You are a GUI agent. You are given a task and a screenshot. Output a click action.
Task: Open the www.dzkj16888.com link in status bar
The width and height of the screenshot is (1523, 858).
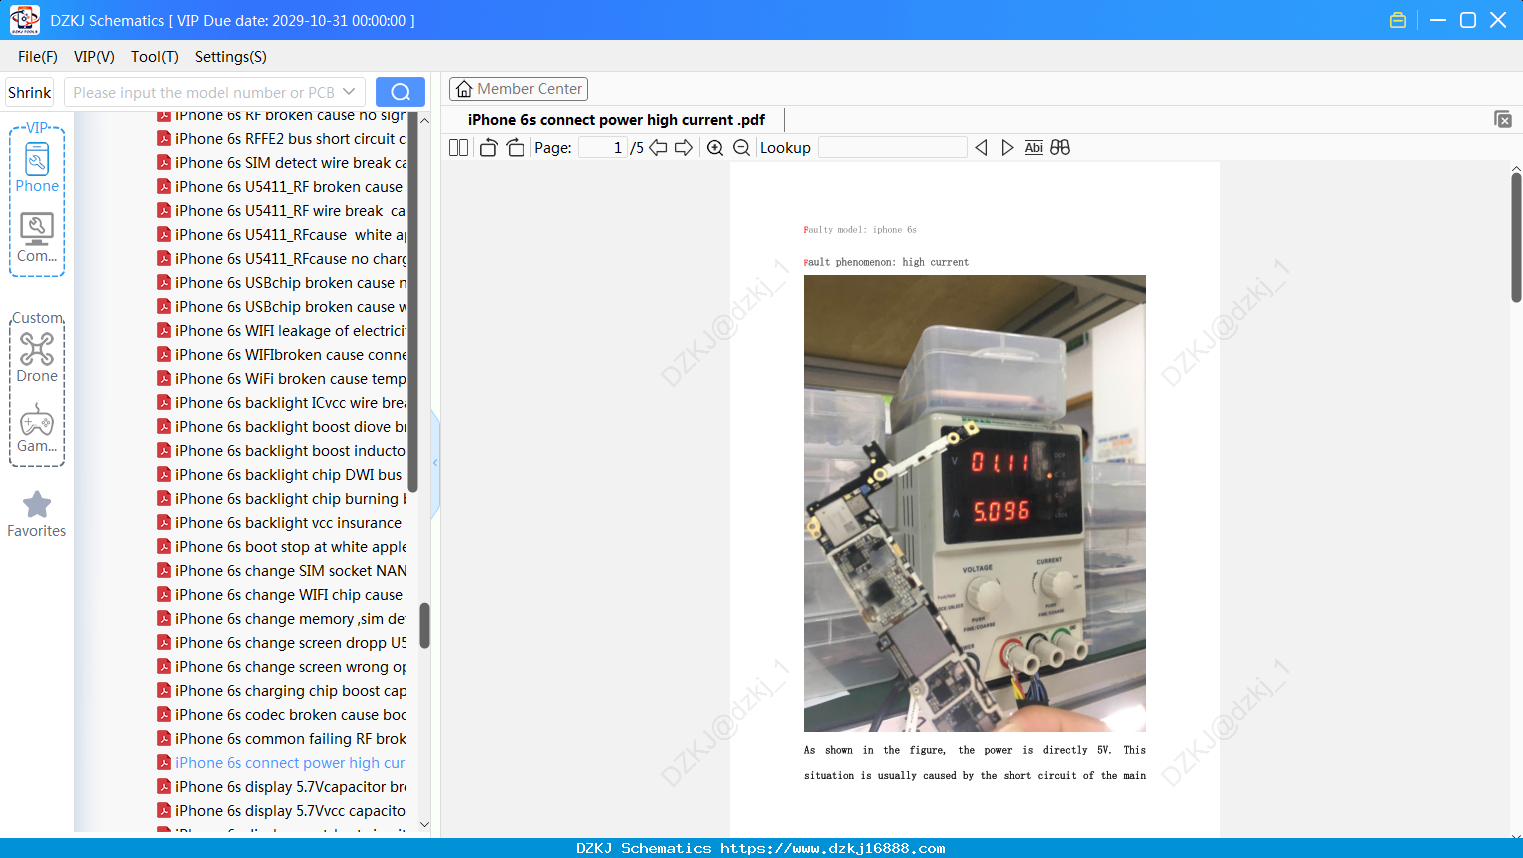pyautogui.click(x=832, y=848)
